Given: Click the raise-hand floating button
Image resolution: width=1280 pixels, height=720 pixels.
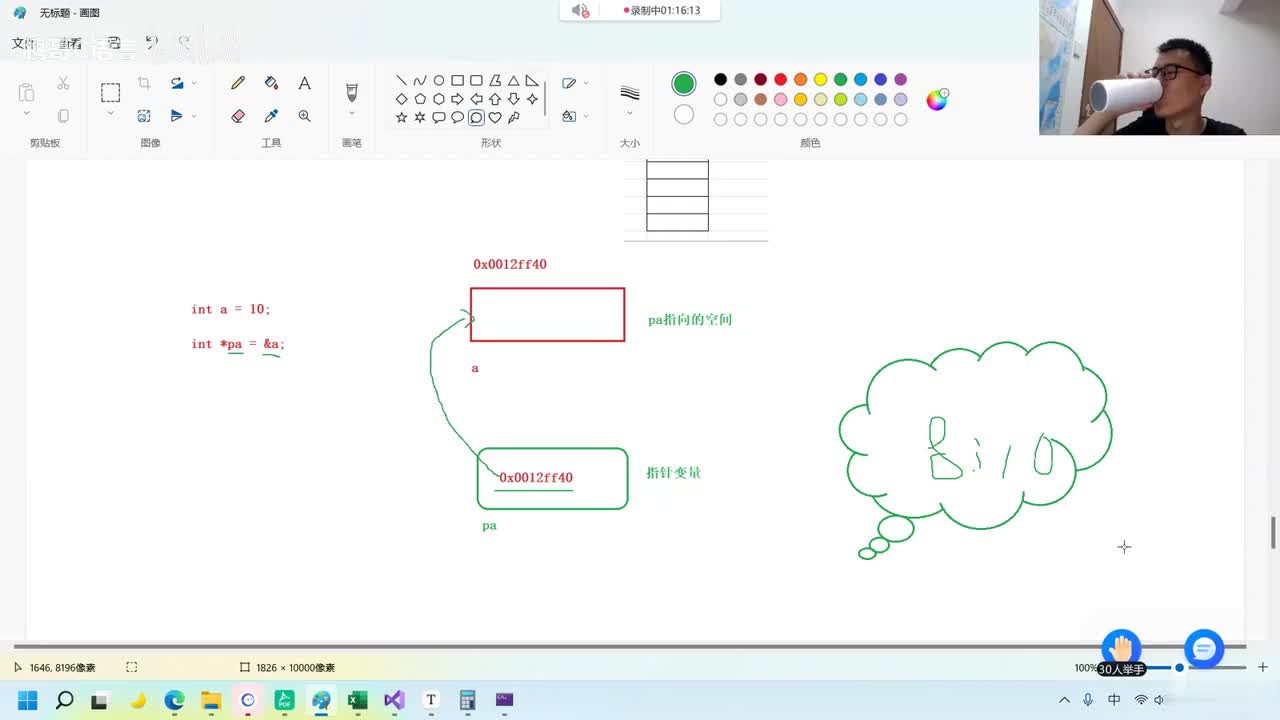Looking at the screenshot, I should [x=1121, y=648].
